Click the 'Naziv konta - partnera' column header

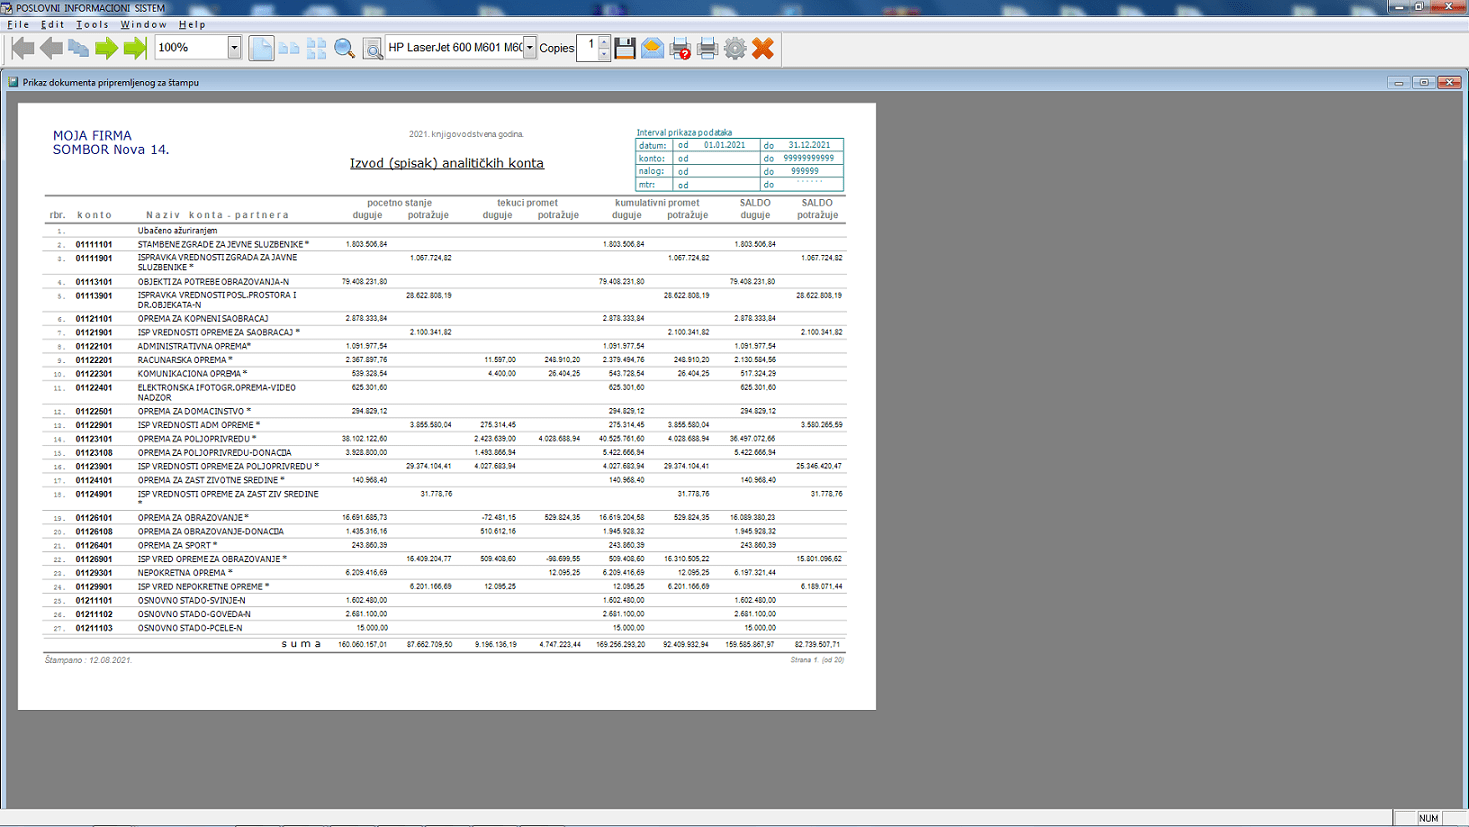coord(217,215)
